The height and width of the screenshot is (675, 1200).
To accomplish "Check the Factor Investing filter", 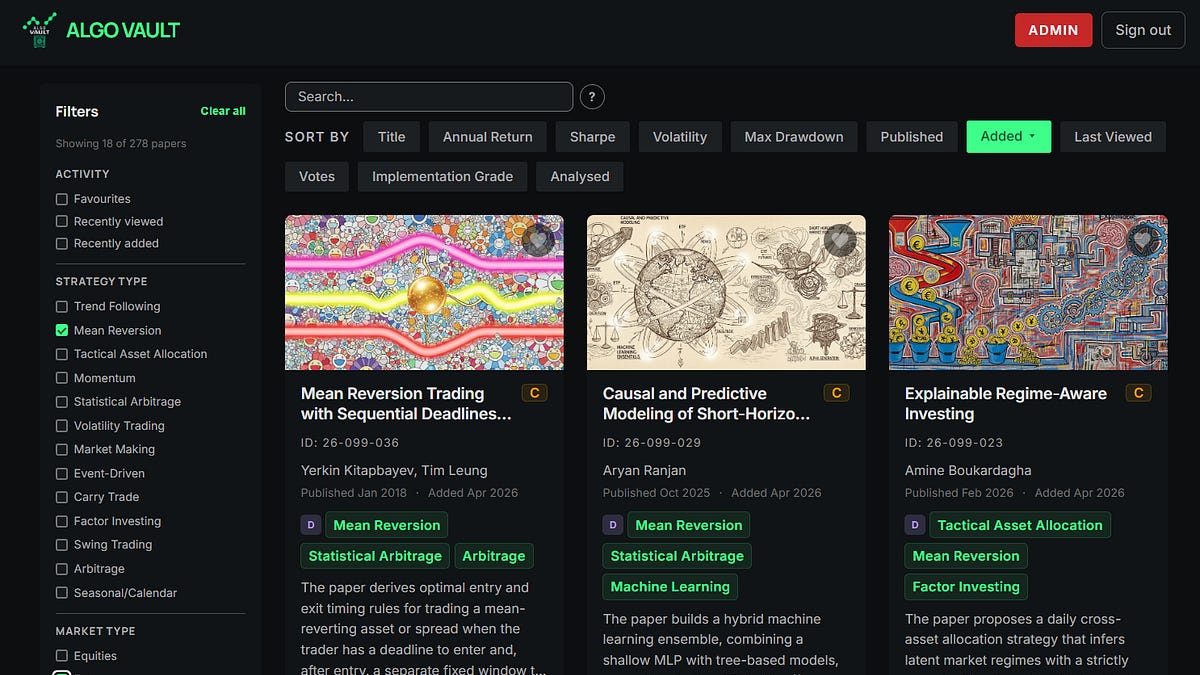I will pyautogui.click(x=62, y=521).
